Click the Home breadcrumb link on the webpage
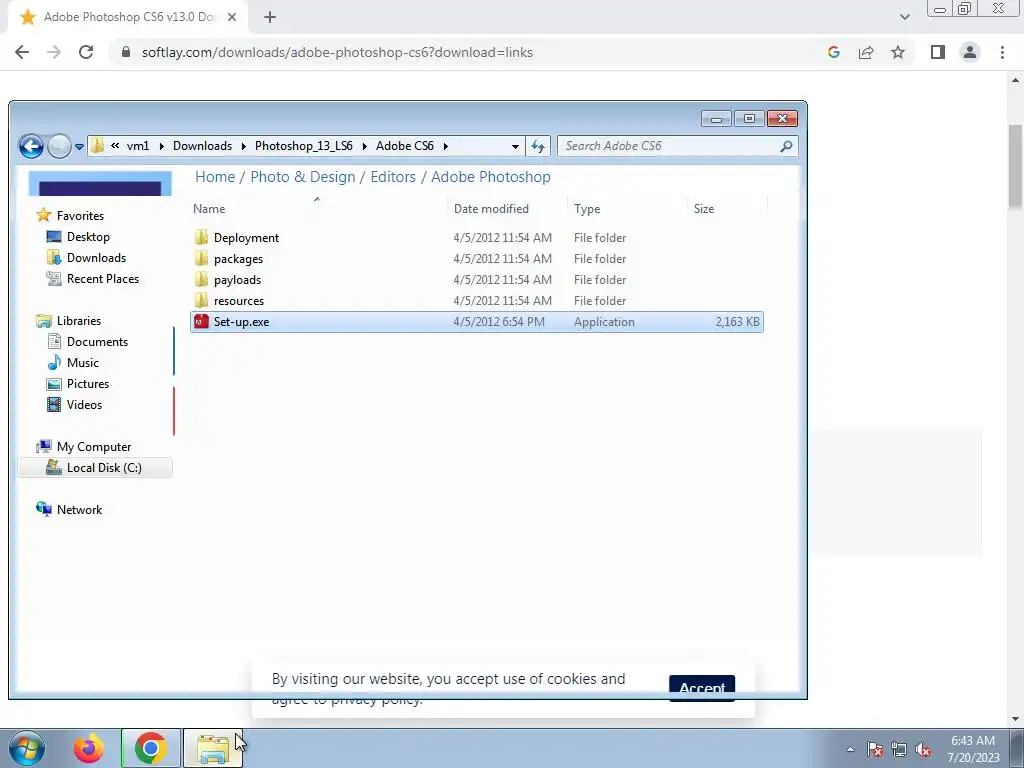 (x=215, y=177)
